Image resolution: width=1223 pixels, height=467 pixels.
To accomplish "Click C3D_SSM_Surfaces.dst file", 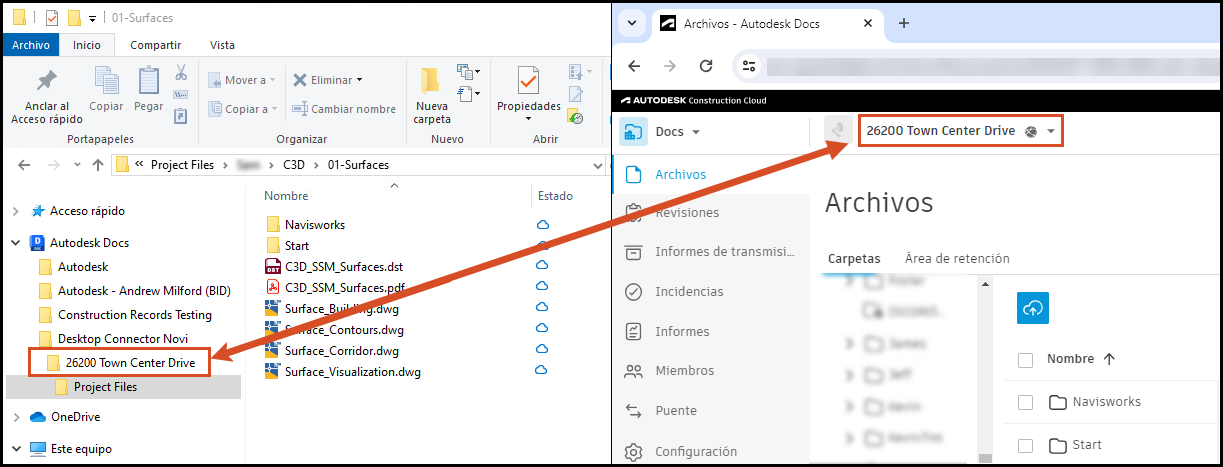I will point(344,266).
